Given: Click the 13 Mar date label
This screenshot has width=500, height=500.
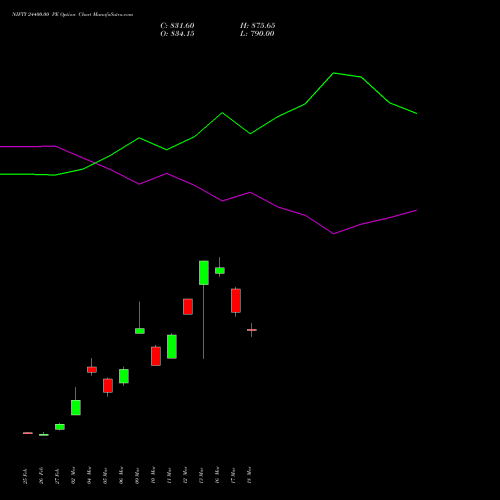Looking at the screenshot, I should click(x=202, y=475).
